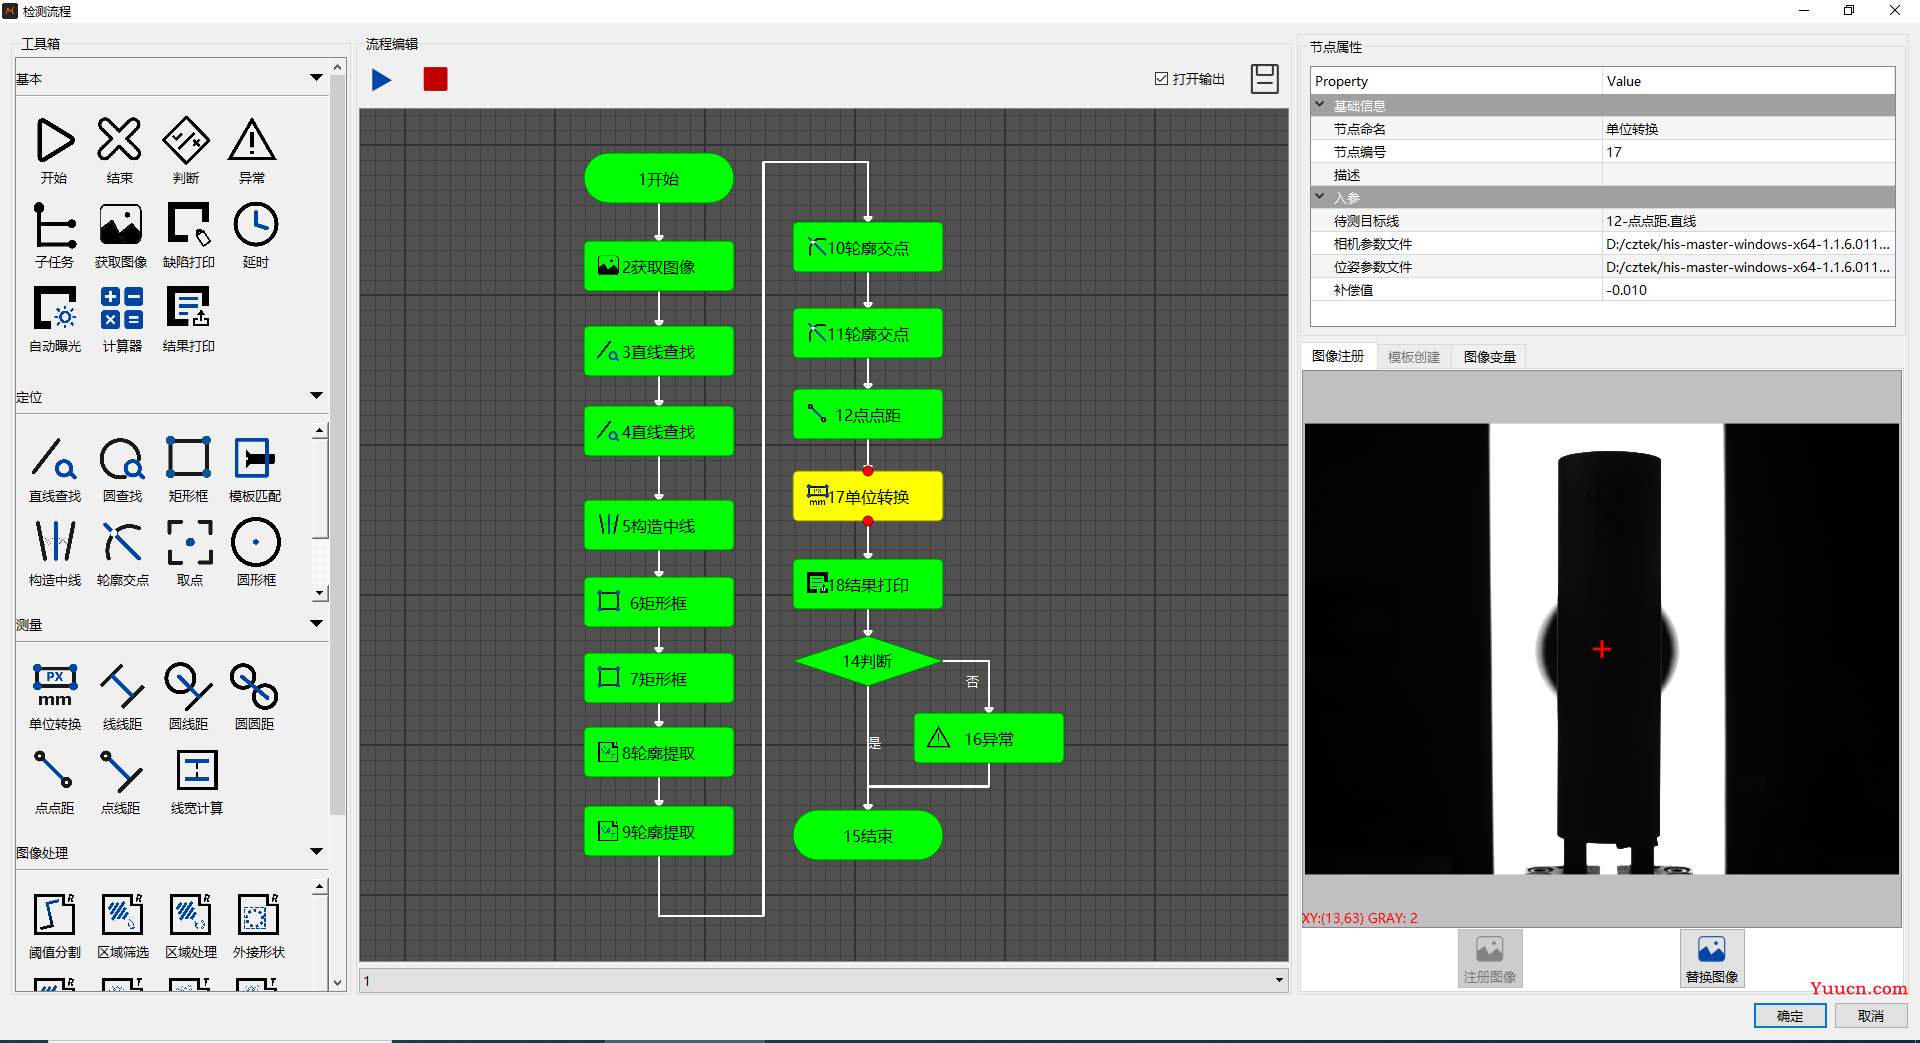
Task: Choose the 圆查找 circle find tool
Action: click(122, 458)
